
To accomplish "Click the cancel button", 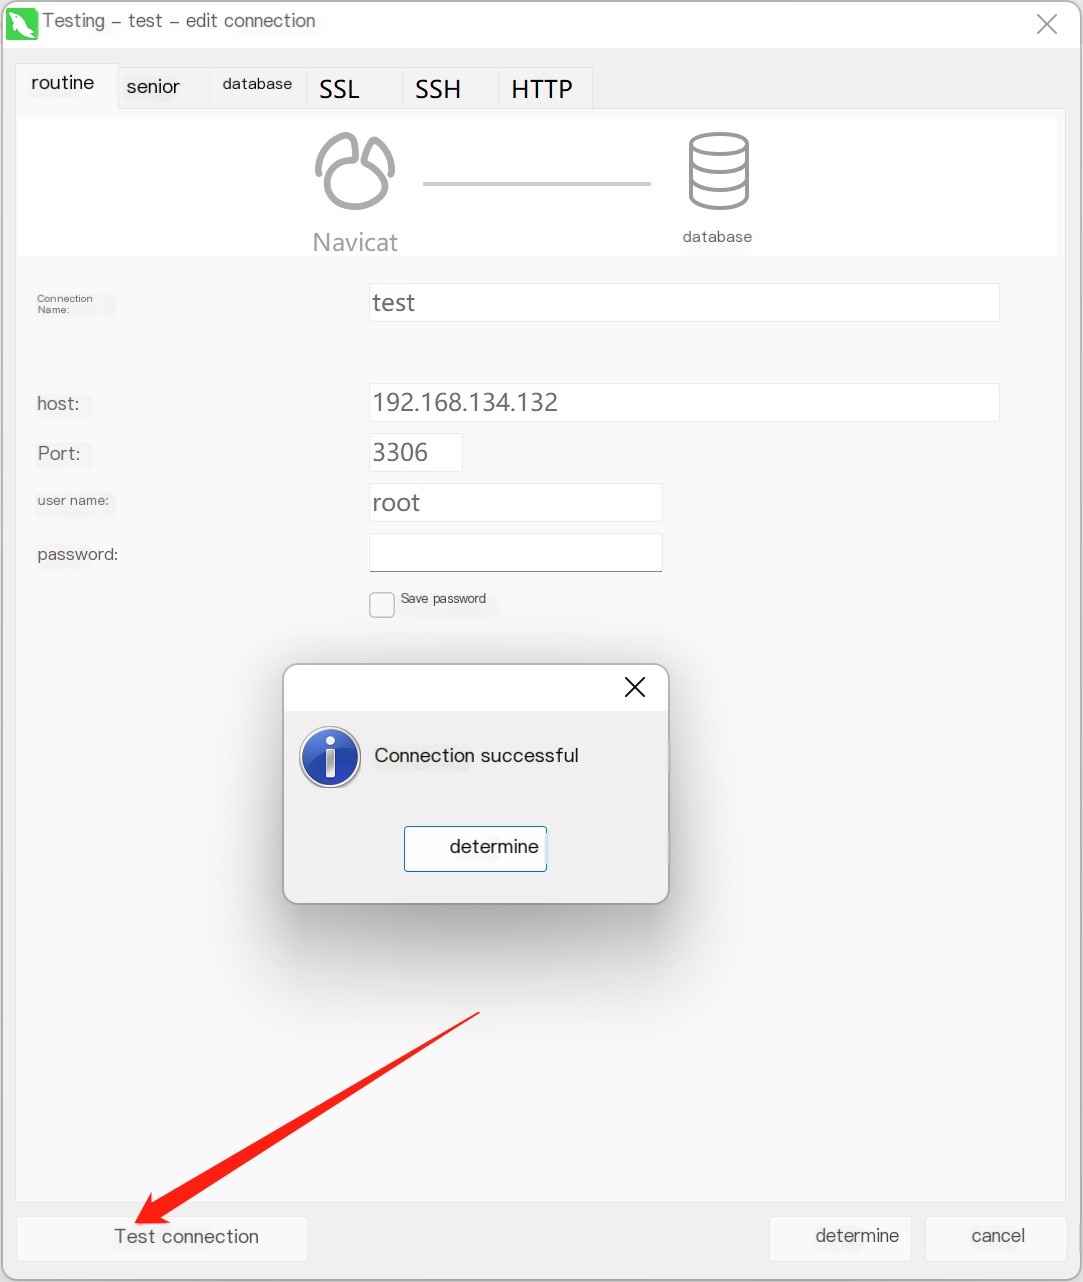I will (x=996, y=1239).
